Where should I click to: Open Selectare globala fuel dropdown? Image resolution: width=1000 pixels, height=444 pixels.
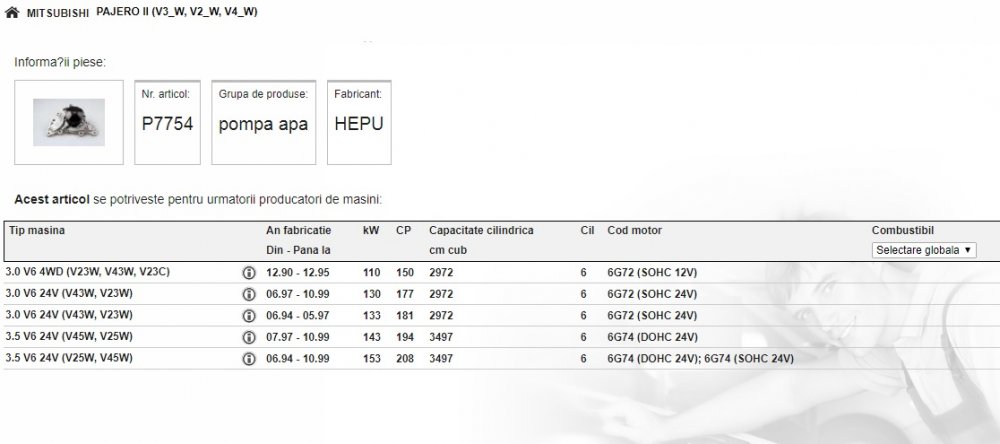[923, 250]
